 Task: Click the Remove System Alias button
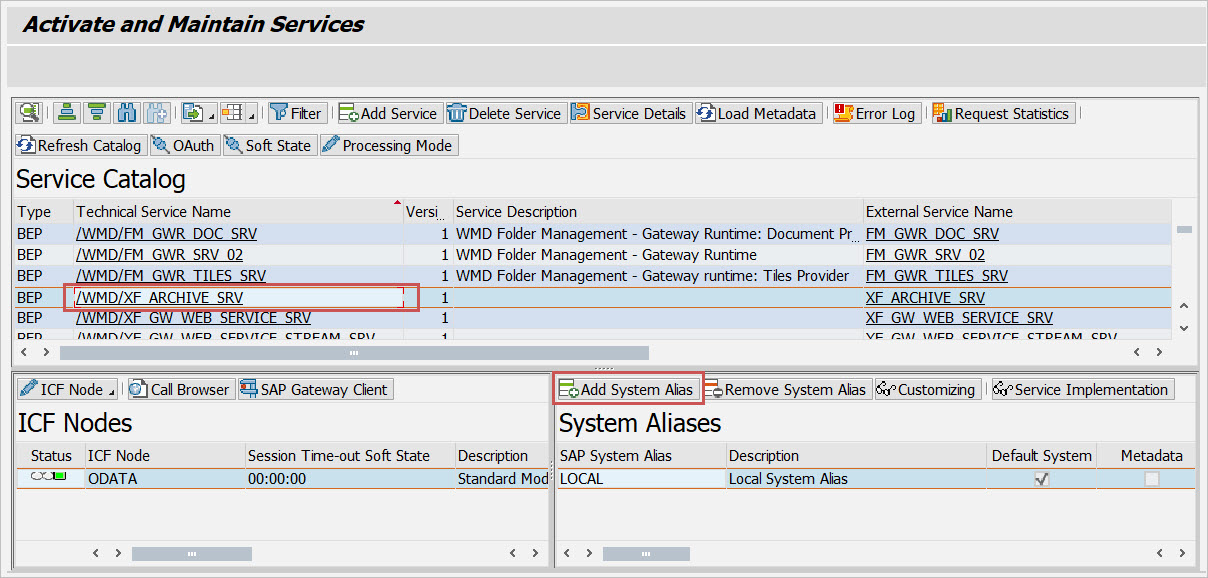coord(788,389)
